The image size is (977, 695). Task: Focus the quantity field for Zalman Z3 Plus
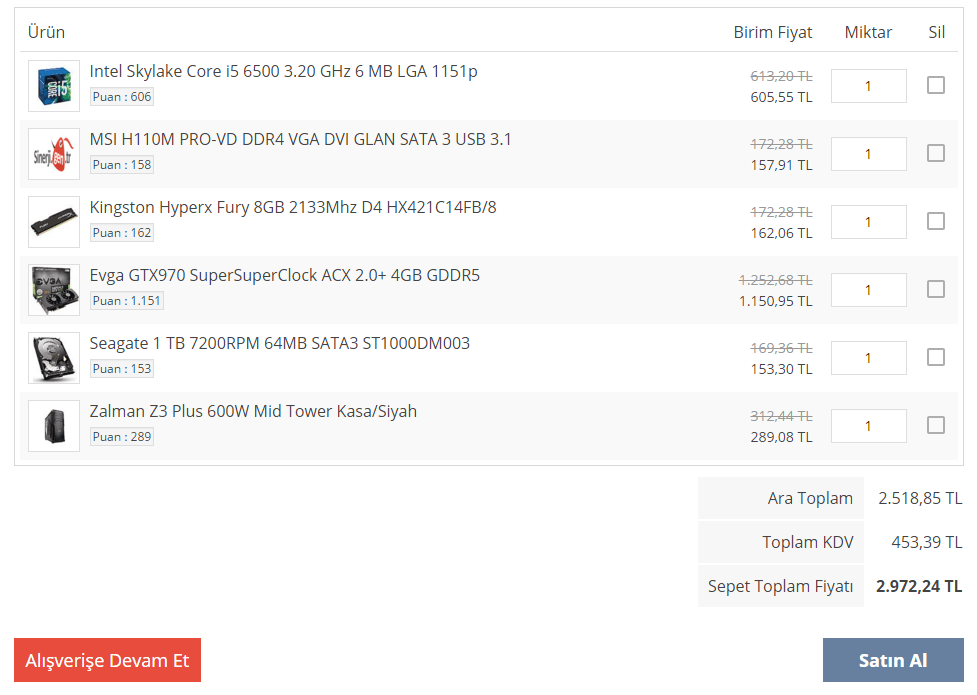click(x=869, y=426)
